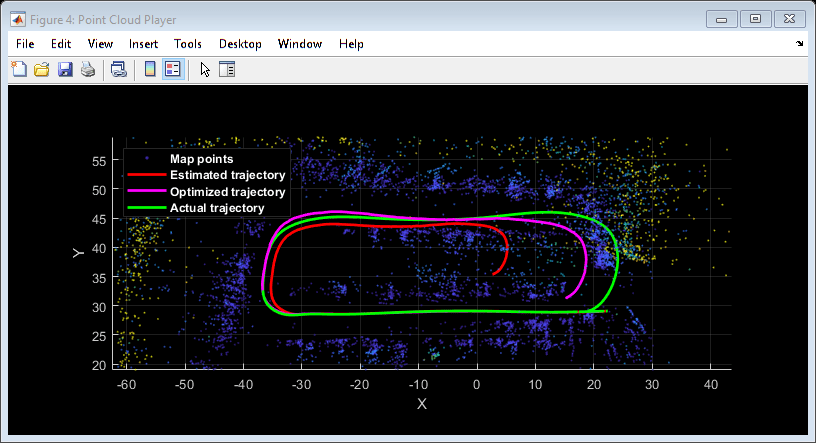Click the X axis label
The image size is (816, 443).
pos(421,403)
